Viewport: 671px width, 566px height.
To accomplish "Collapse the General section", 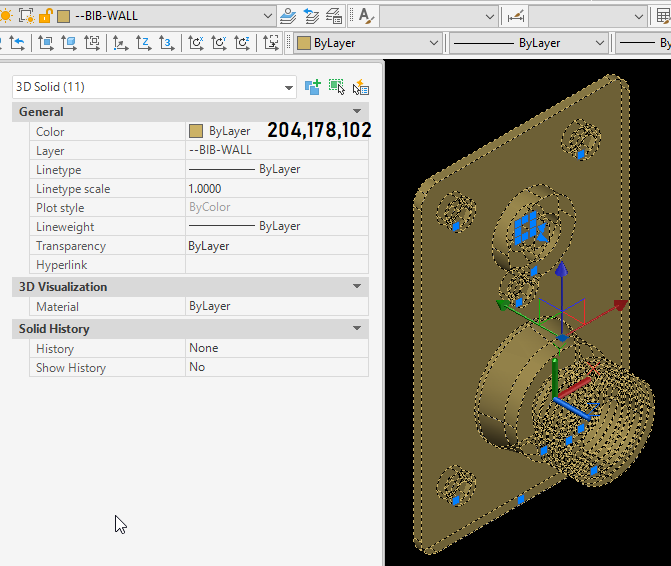I will tap(356, 112).
